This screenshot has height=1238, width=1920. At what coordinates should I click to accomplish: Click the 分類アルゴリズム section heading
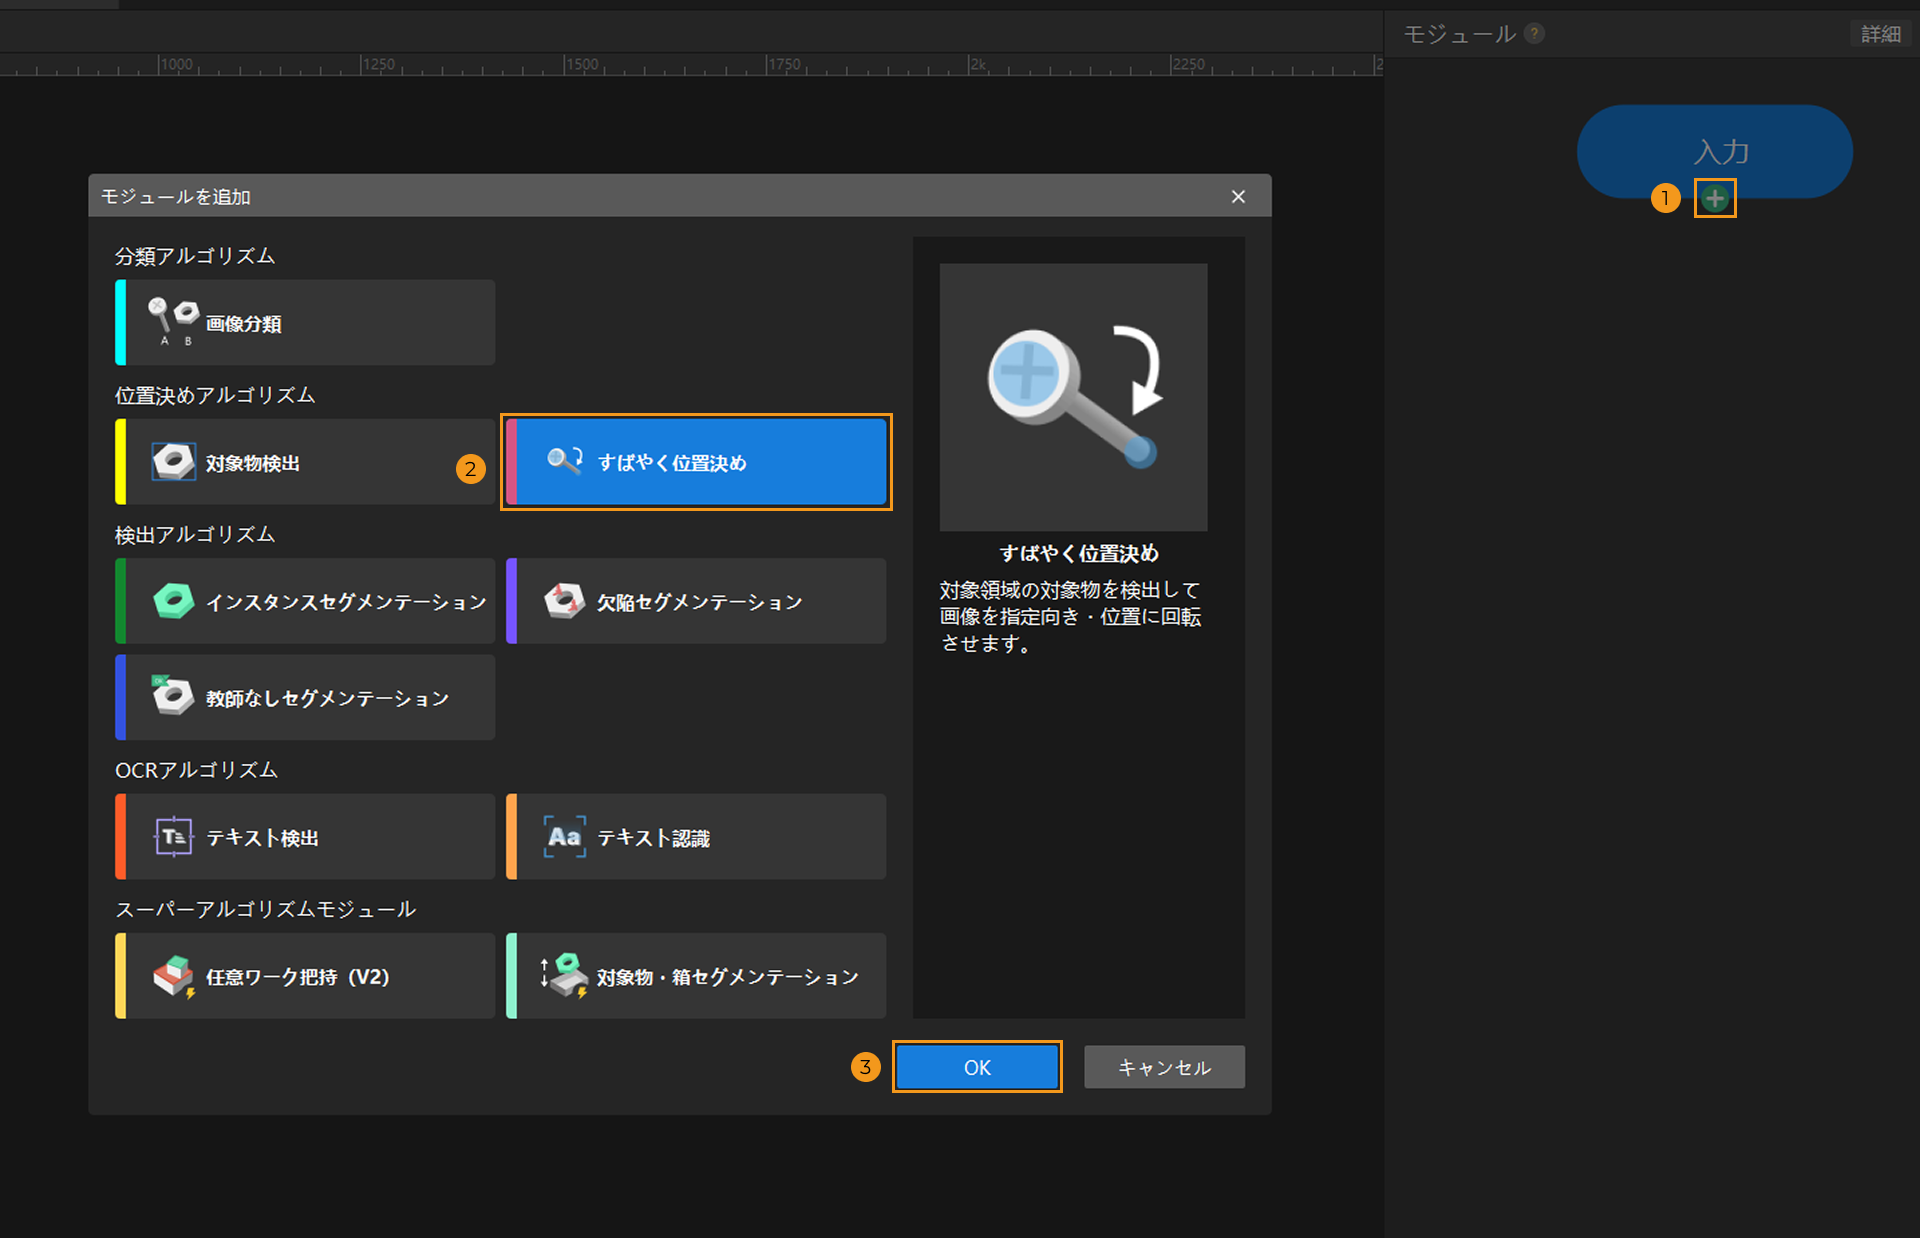pyautogui.click(x=195, y=256)
